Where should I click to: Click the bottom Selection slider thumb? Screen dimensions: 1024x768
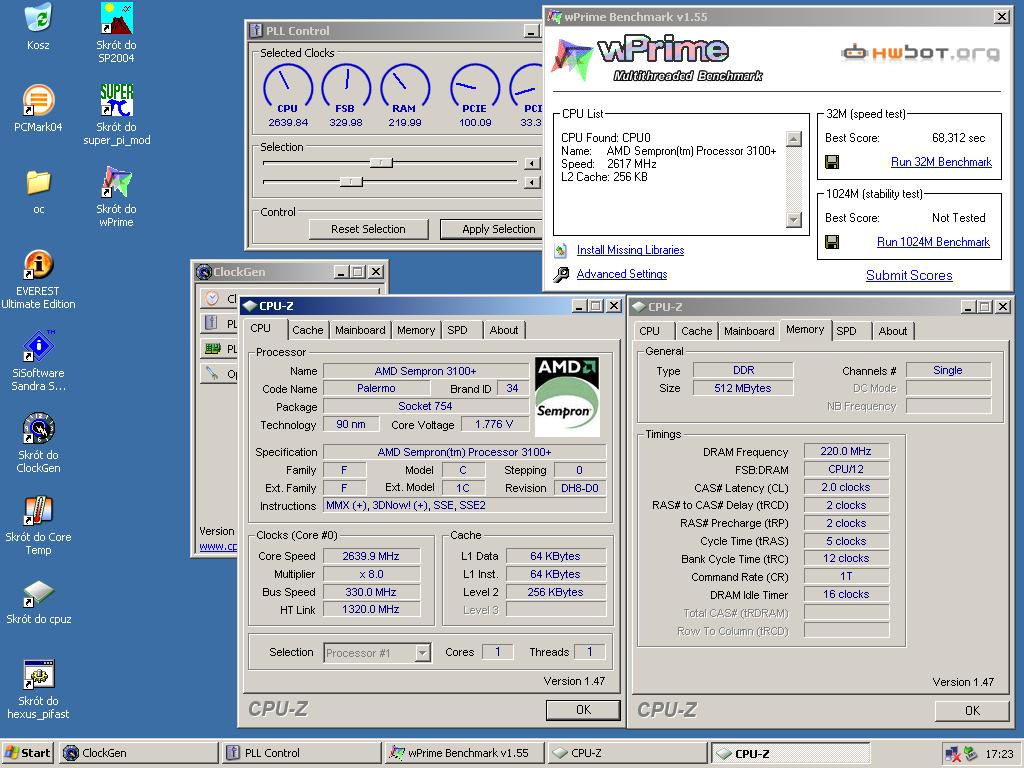click(351, 182)
